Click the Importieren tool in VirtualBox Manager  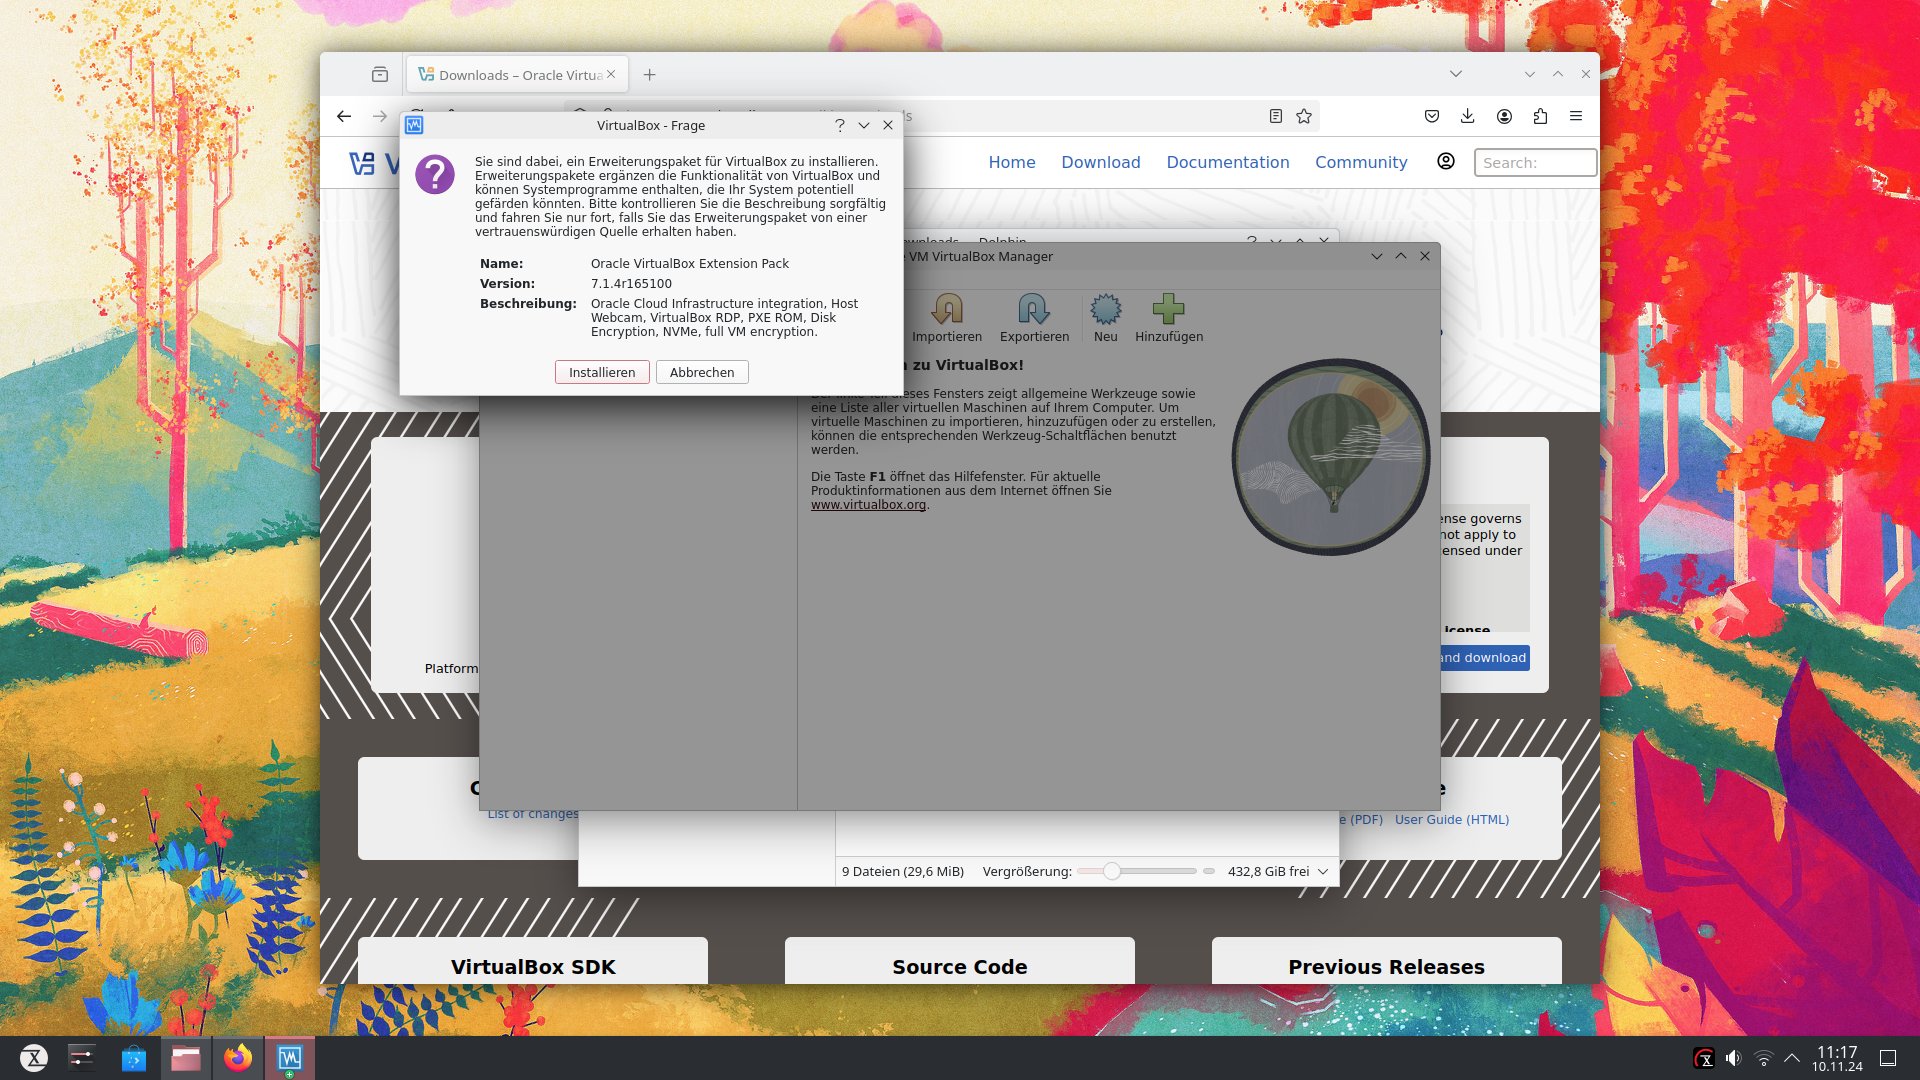[947, 318]
